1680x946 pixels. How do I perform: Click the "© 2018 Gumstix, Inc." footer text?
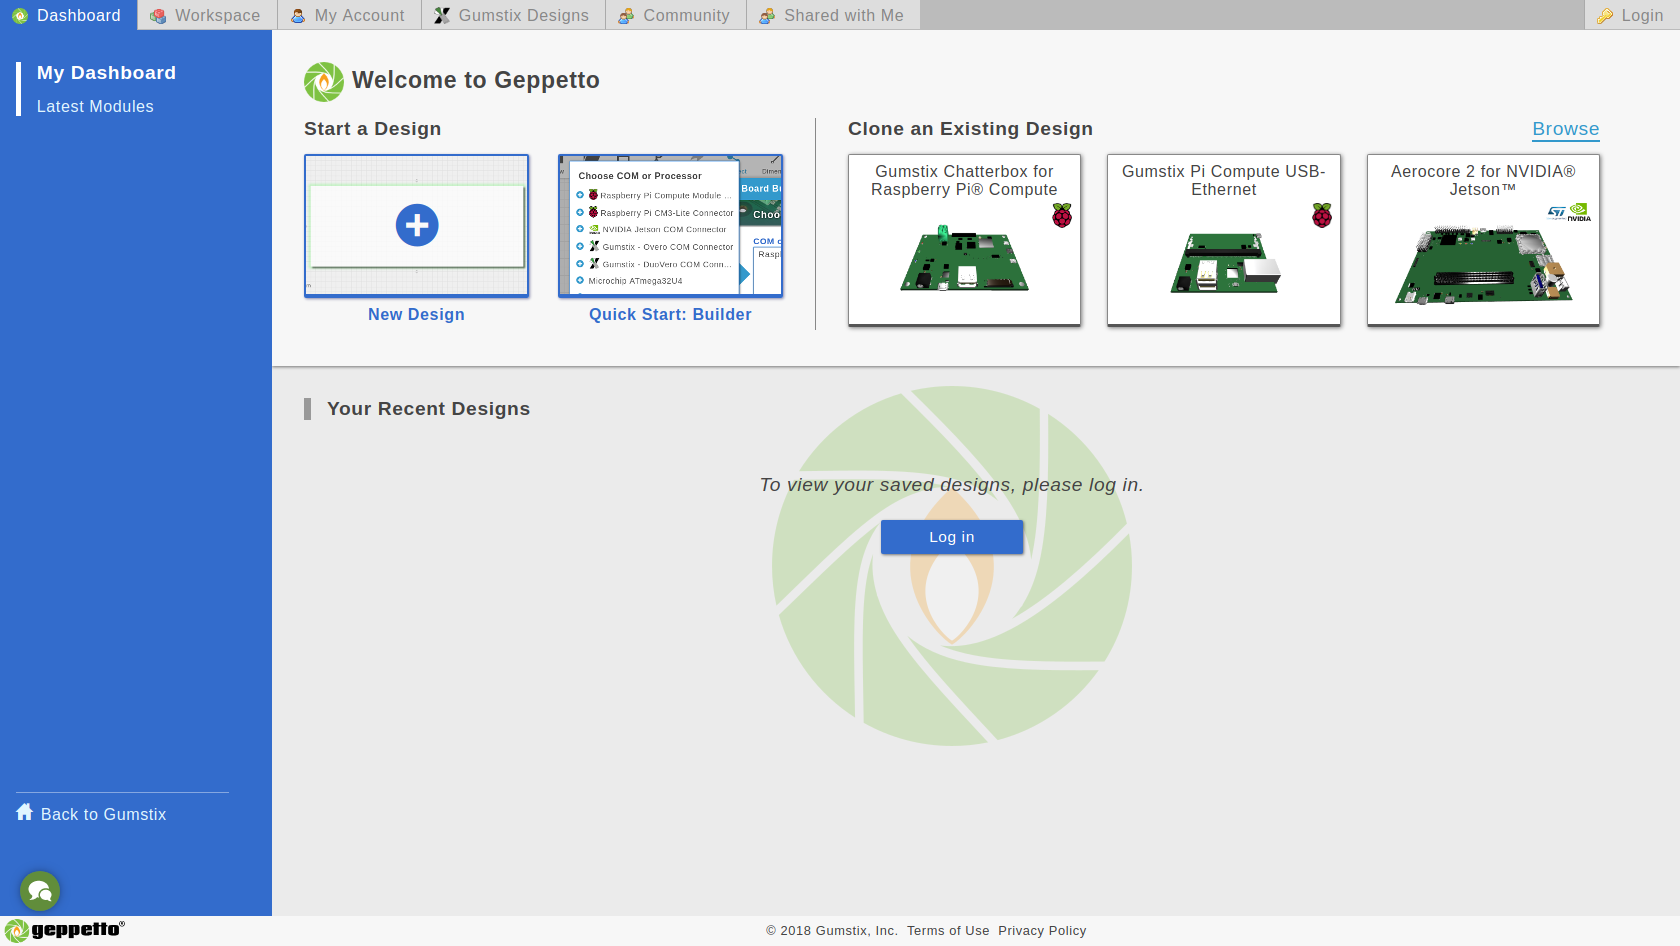[832, 930]
